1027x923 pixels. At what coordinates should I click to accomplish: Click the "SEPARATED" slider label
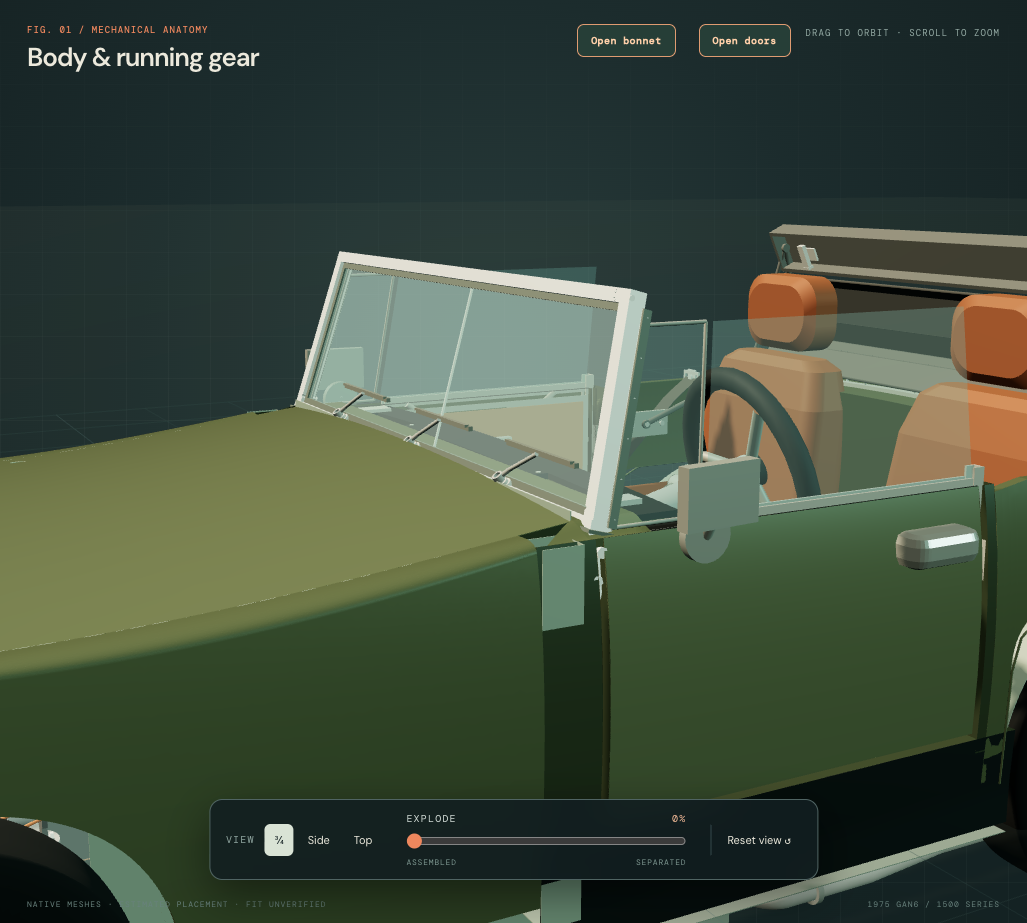point(661,862)
